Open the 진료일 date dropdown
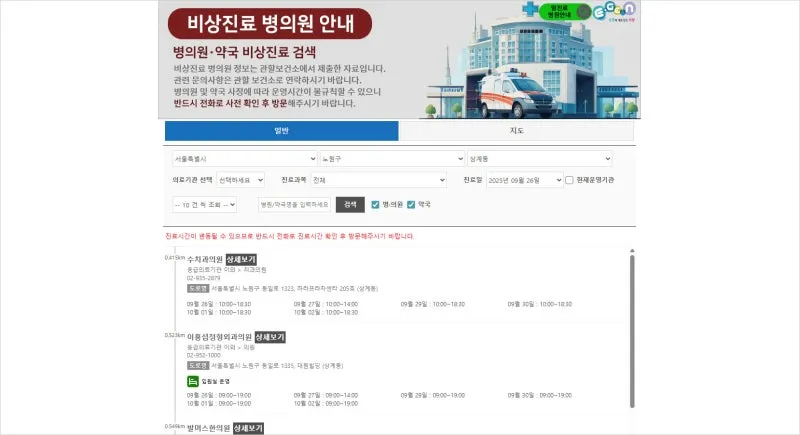 [523, 181]
